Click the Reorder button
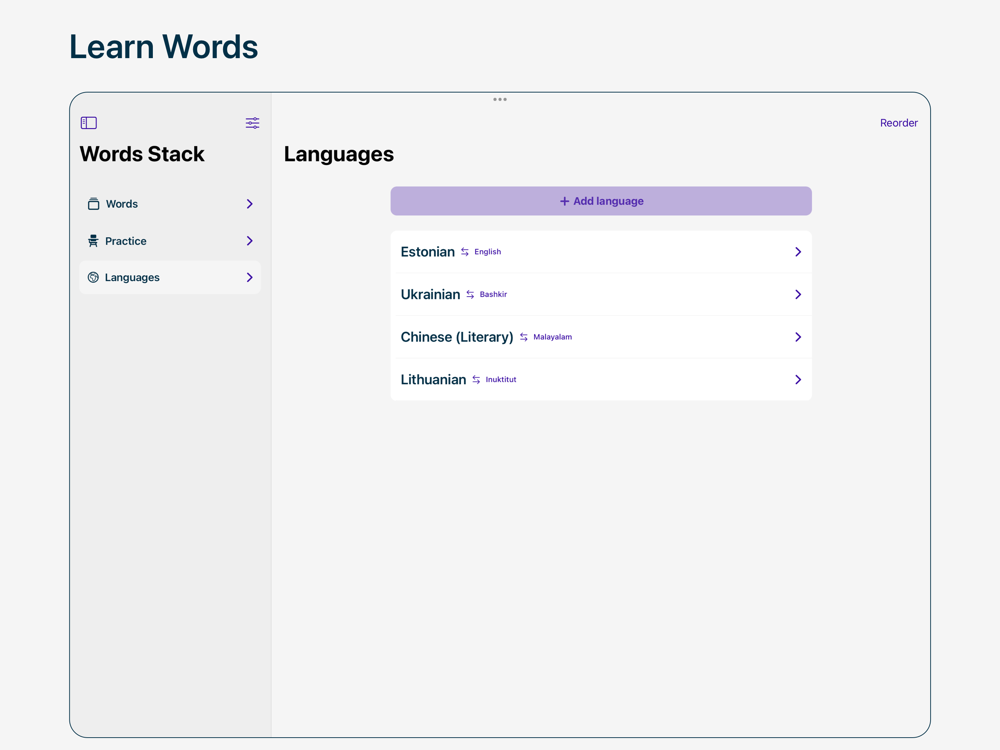The width and height of the screenshot is (1000, 750). point(898,123)
